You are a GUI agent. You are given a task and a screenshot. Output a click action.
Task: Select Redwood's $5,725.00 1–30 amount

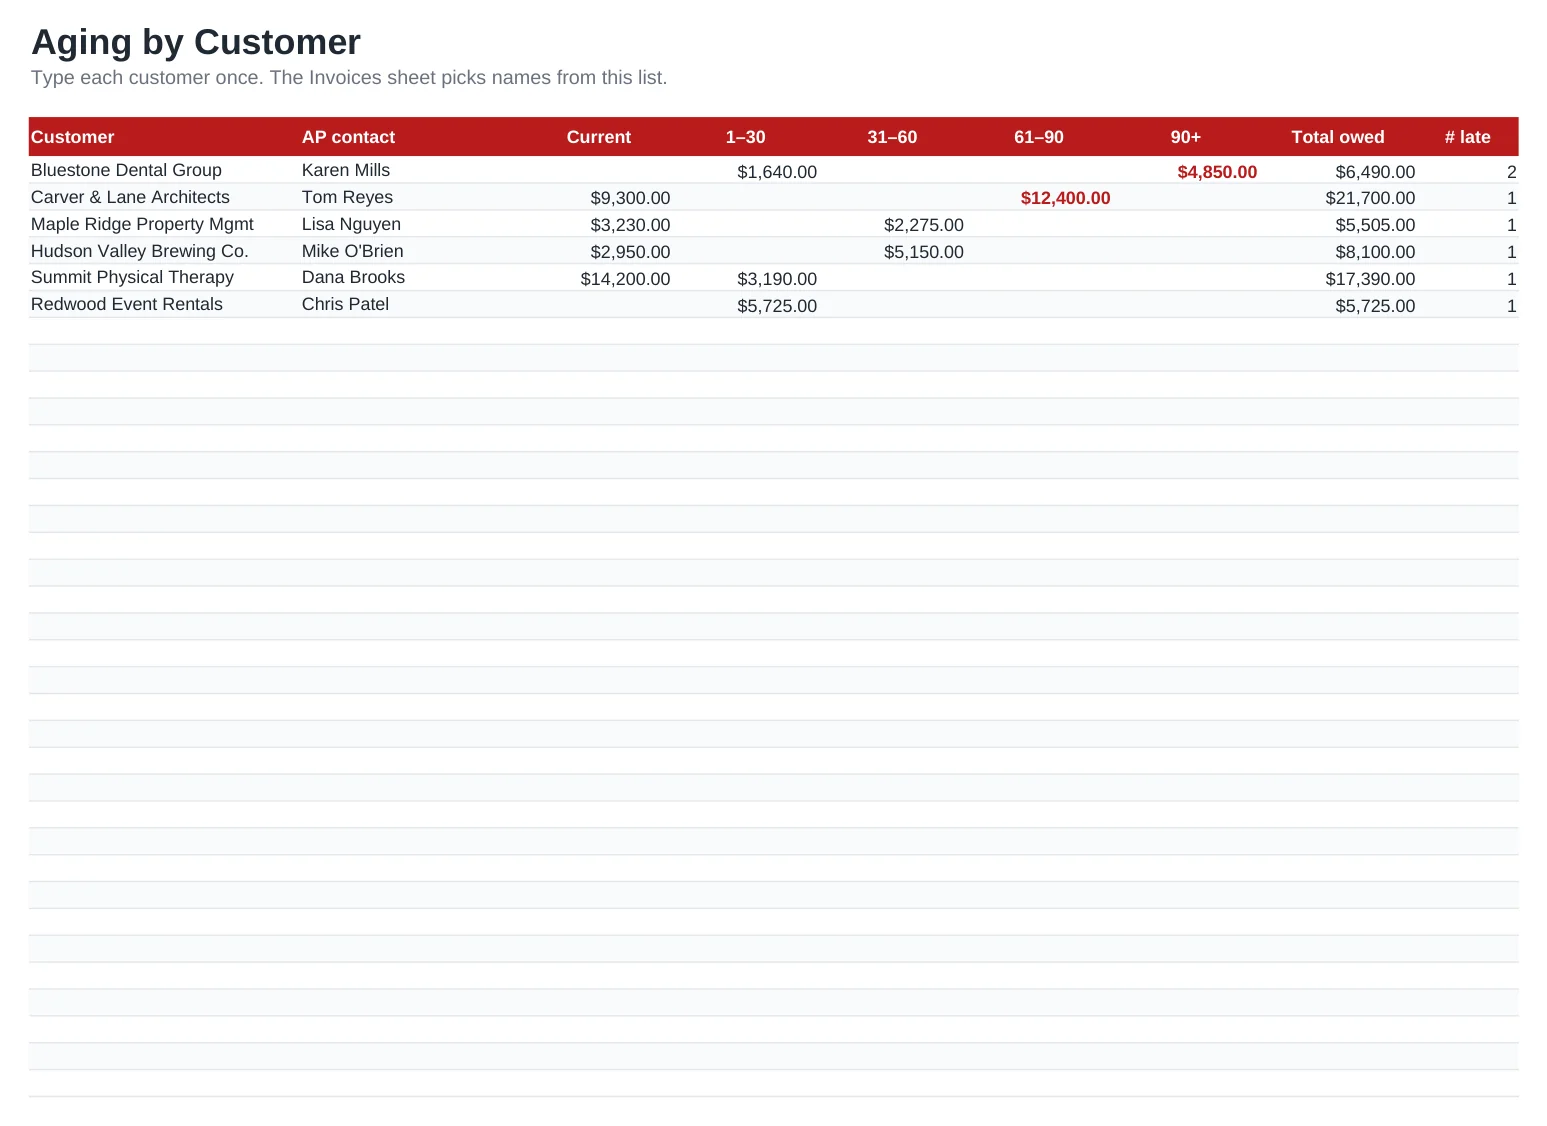777,306
